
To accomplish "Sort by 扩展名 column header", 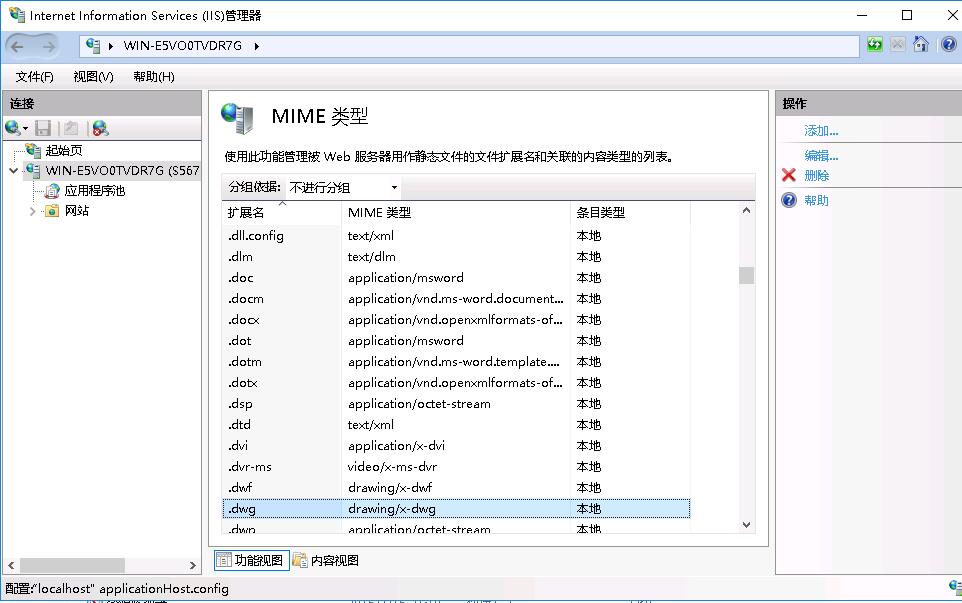I will point(282,213).
